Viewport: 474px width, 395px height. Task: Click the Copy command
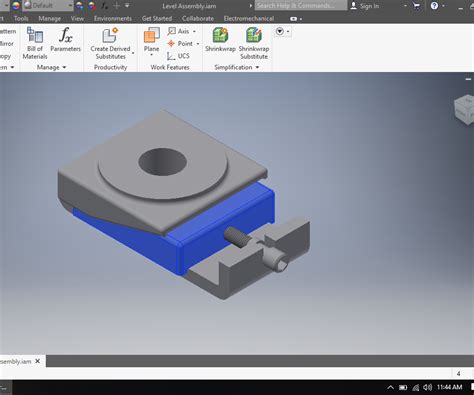tap(5, 56)
